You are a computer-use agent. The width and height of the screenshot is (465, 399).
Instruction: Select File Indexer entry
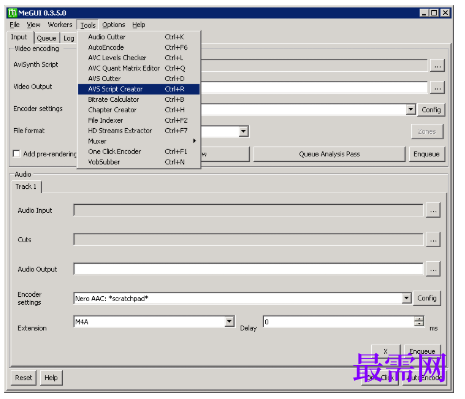[x=139, y=120]
